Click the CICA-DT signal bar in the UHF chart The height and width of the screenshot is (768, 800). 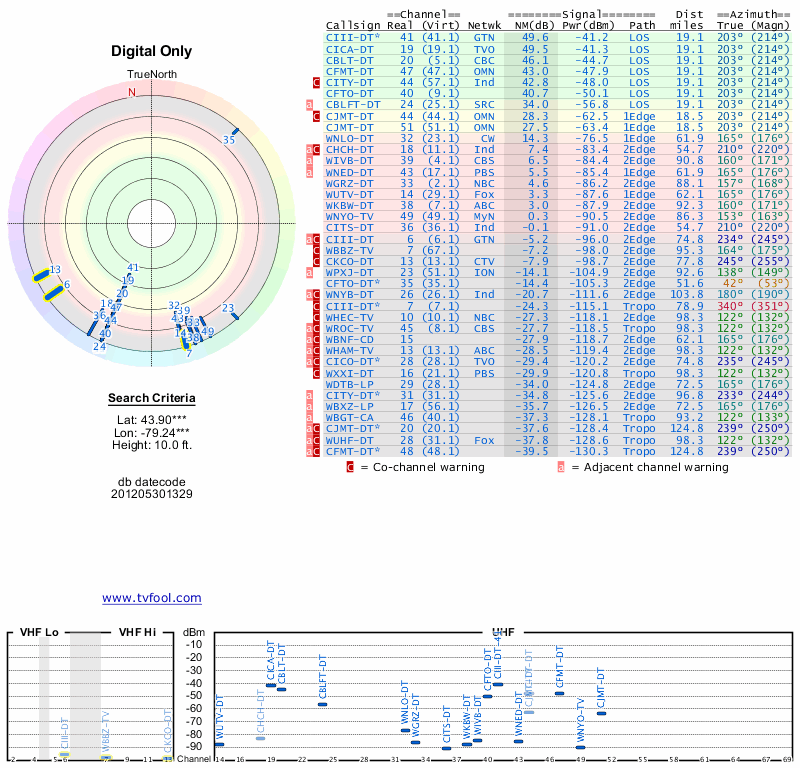coord(271,685)
